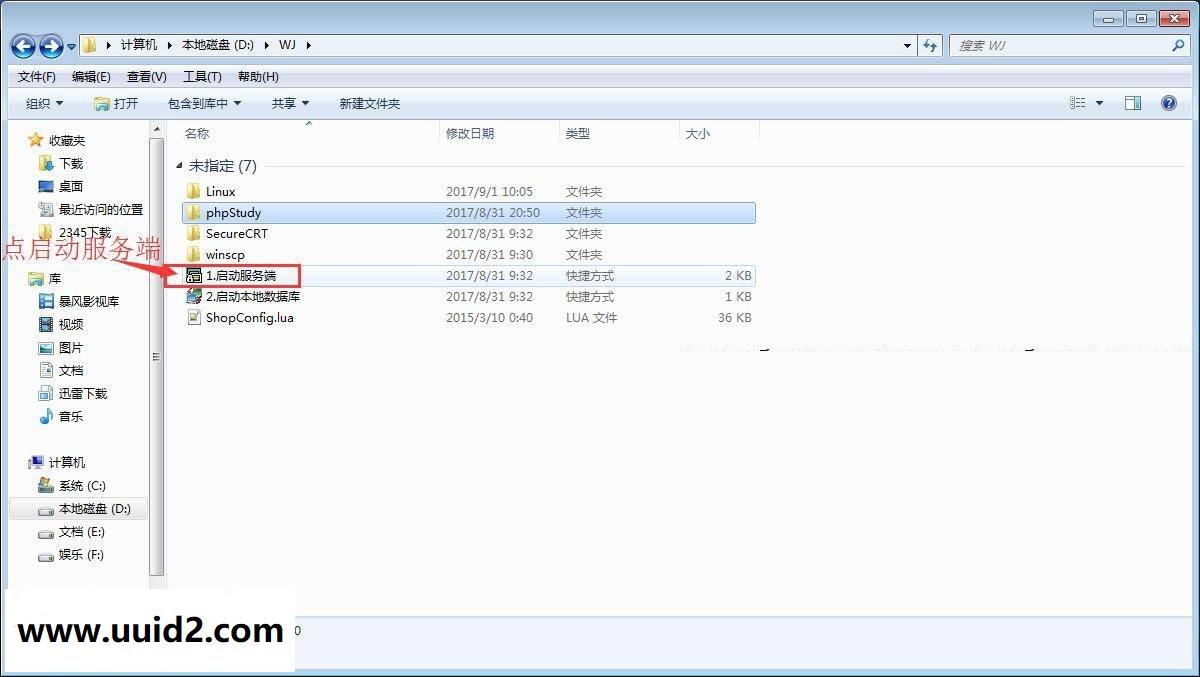Click the refresh icon next to address bar
Screen dimensions: 1200x677
pos(932,45)
